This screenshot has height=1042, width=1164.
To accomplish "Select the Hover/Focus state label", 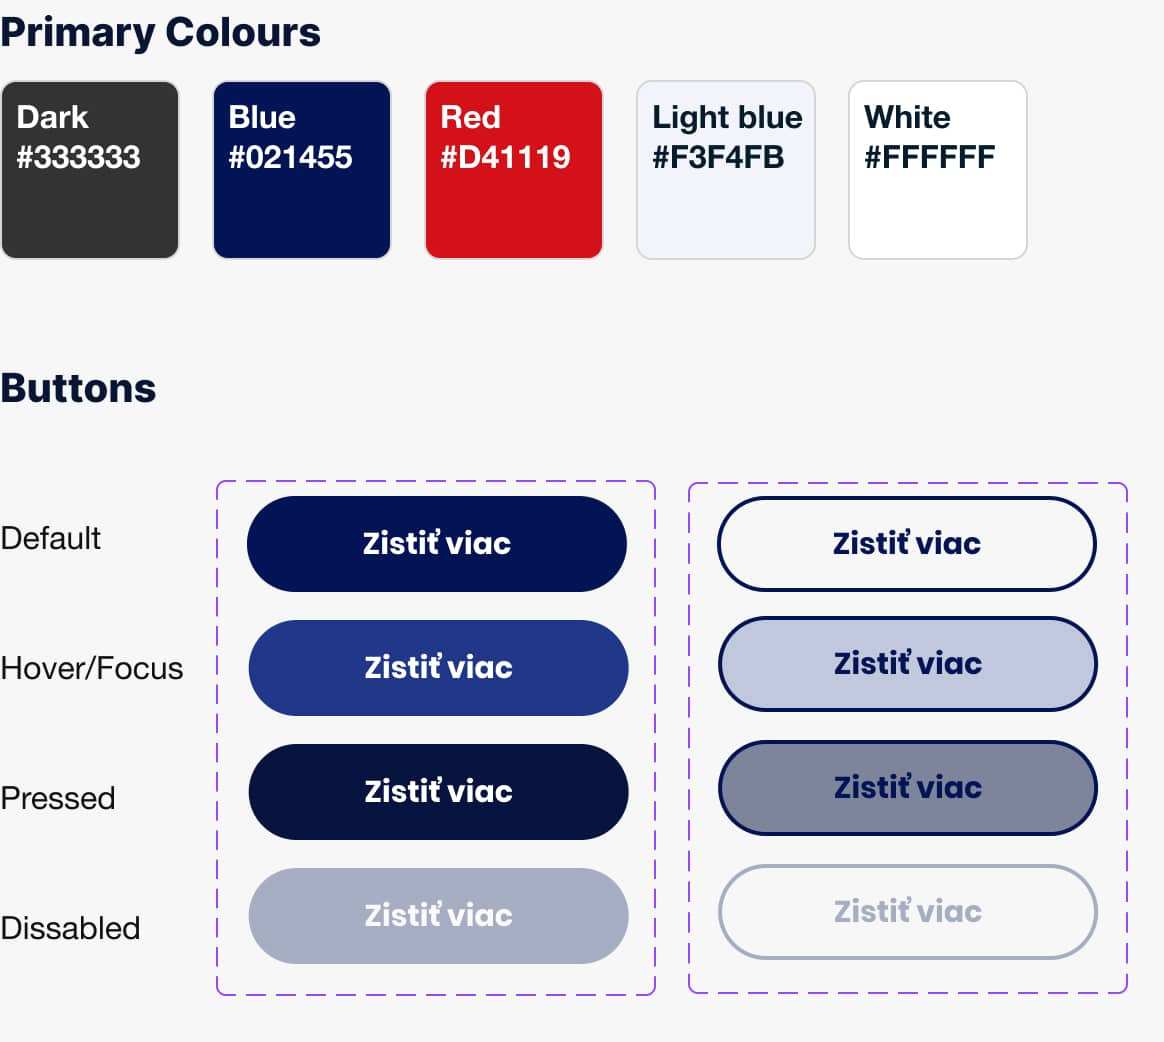I will [91, 669].
